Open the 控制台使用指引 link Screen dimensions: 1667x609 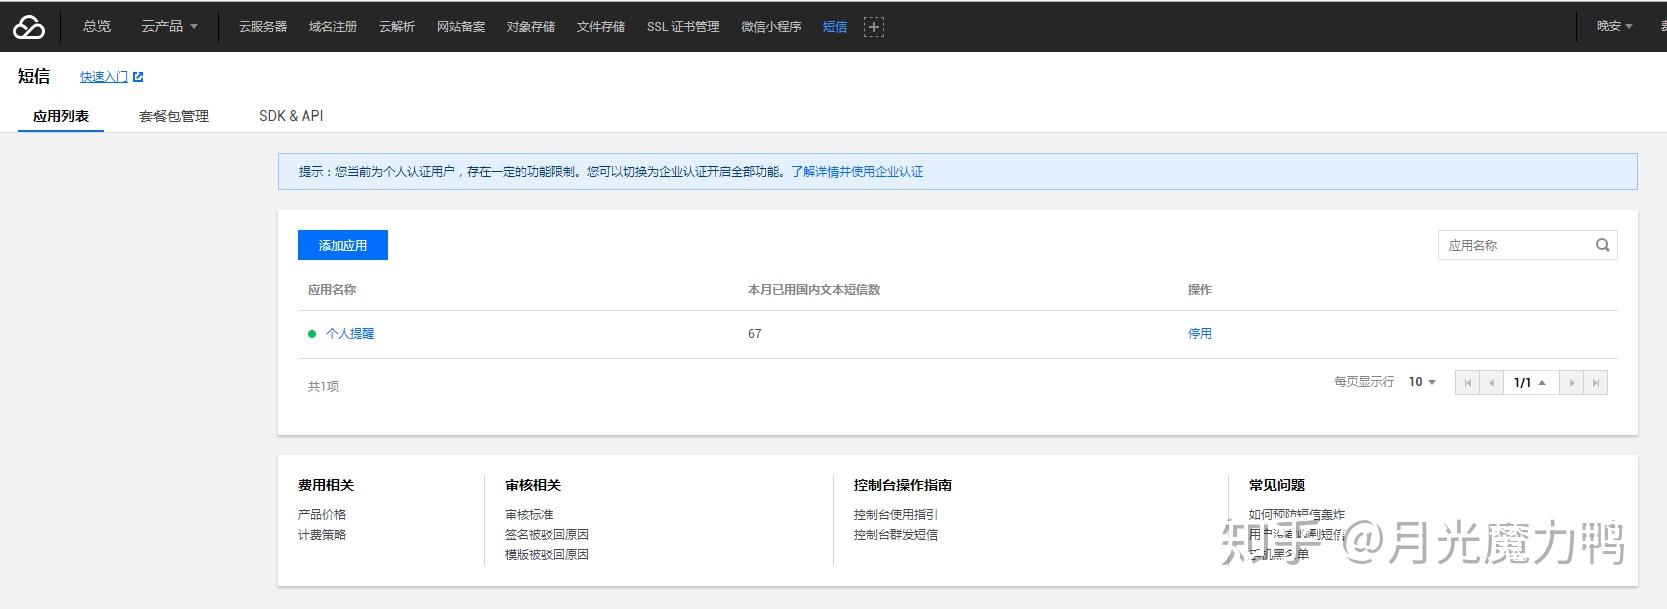[x=896, y=515]
